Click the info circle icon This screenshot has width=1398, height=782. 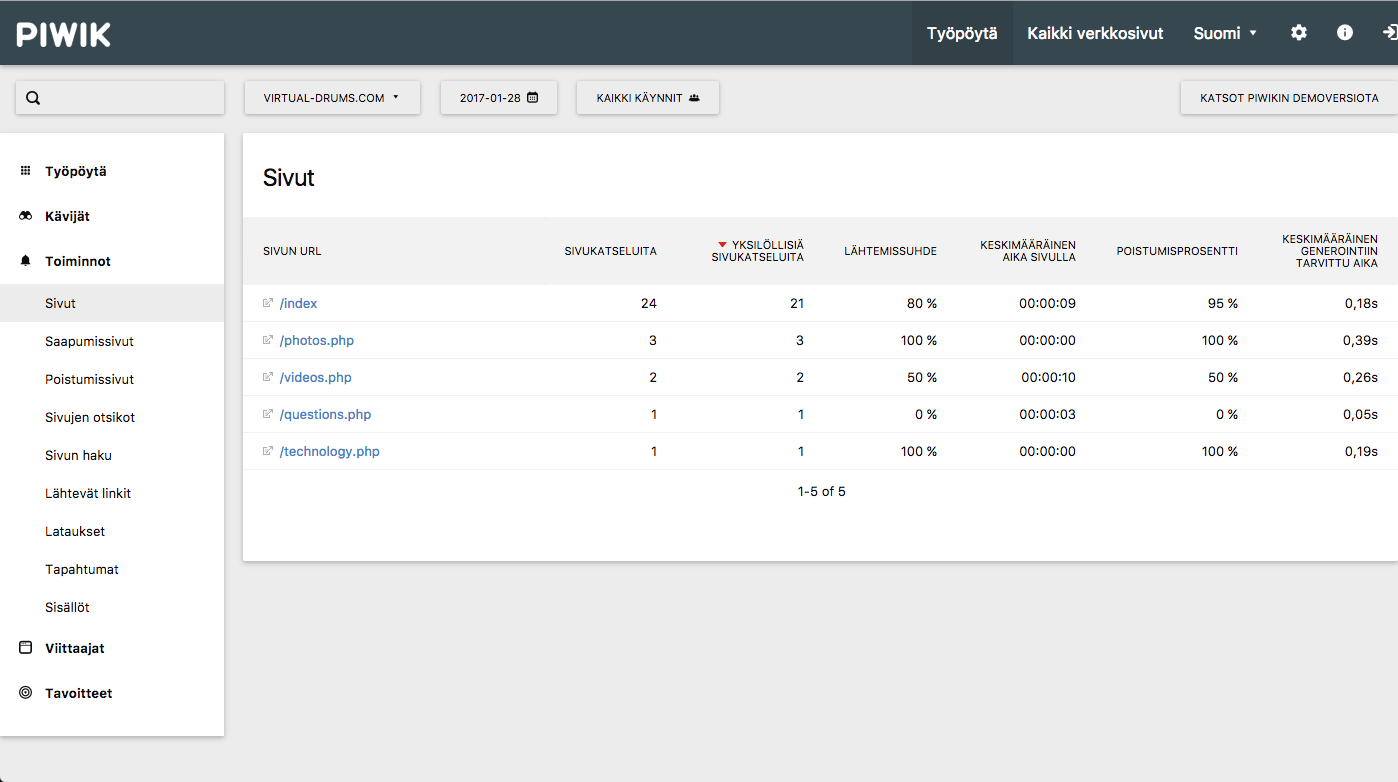[1345, 33]
